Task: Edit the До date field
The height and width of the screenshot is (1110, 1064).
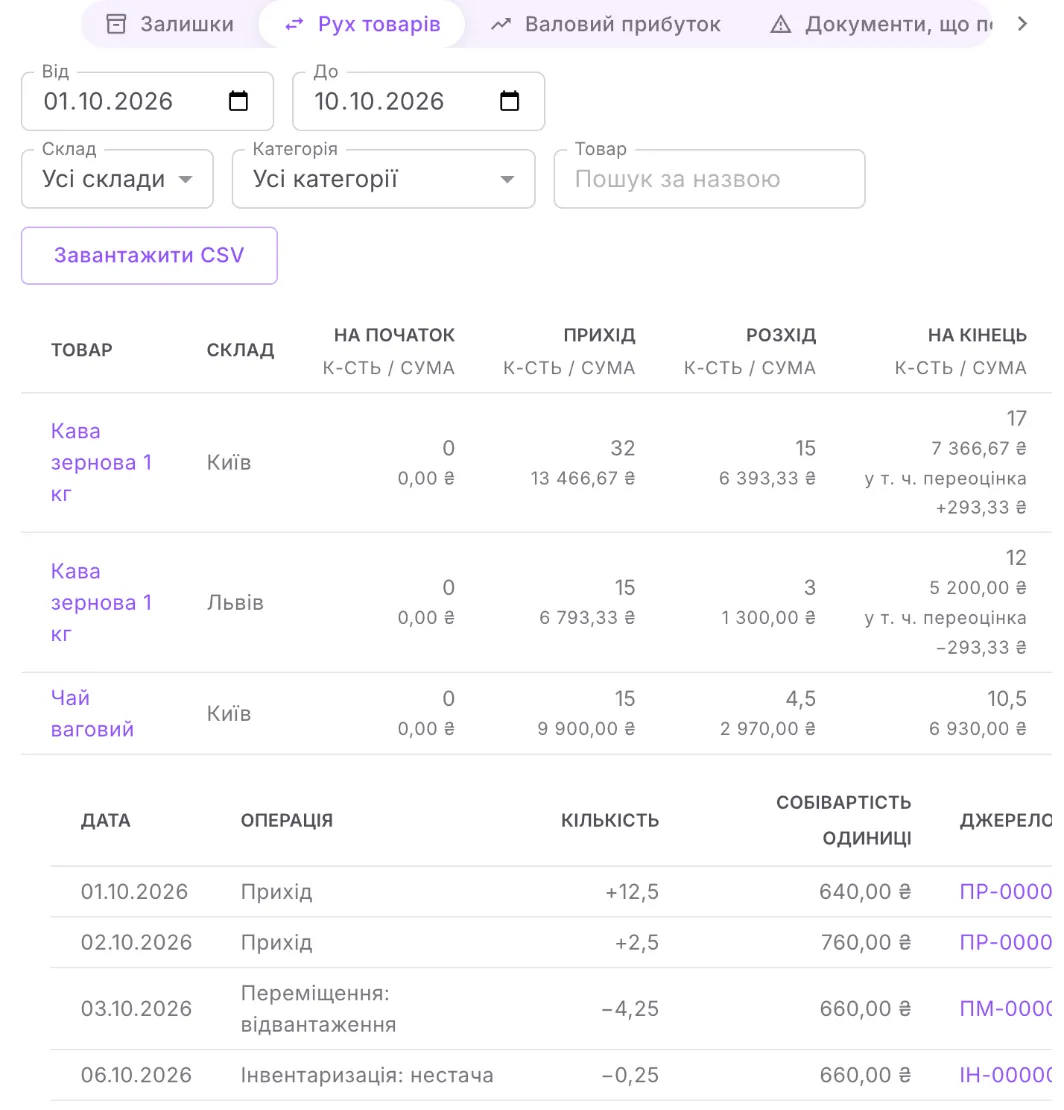Action: [418, 101]
